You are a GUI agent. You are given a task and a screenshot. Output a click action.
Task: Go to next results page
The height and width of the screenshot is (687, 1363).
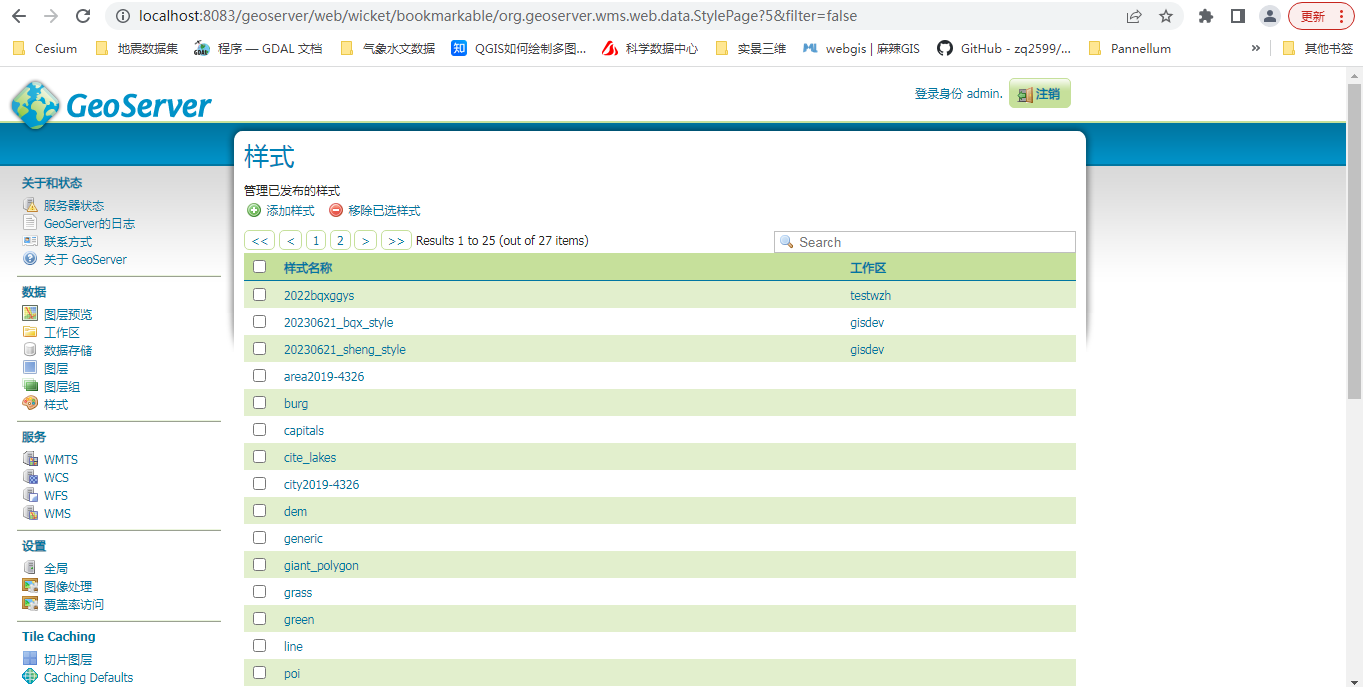(366, 241)
